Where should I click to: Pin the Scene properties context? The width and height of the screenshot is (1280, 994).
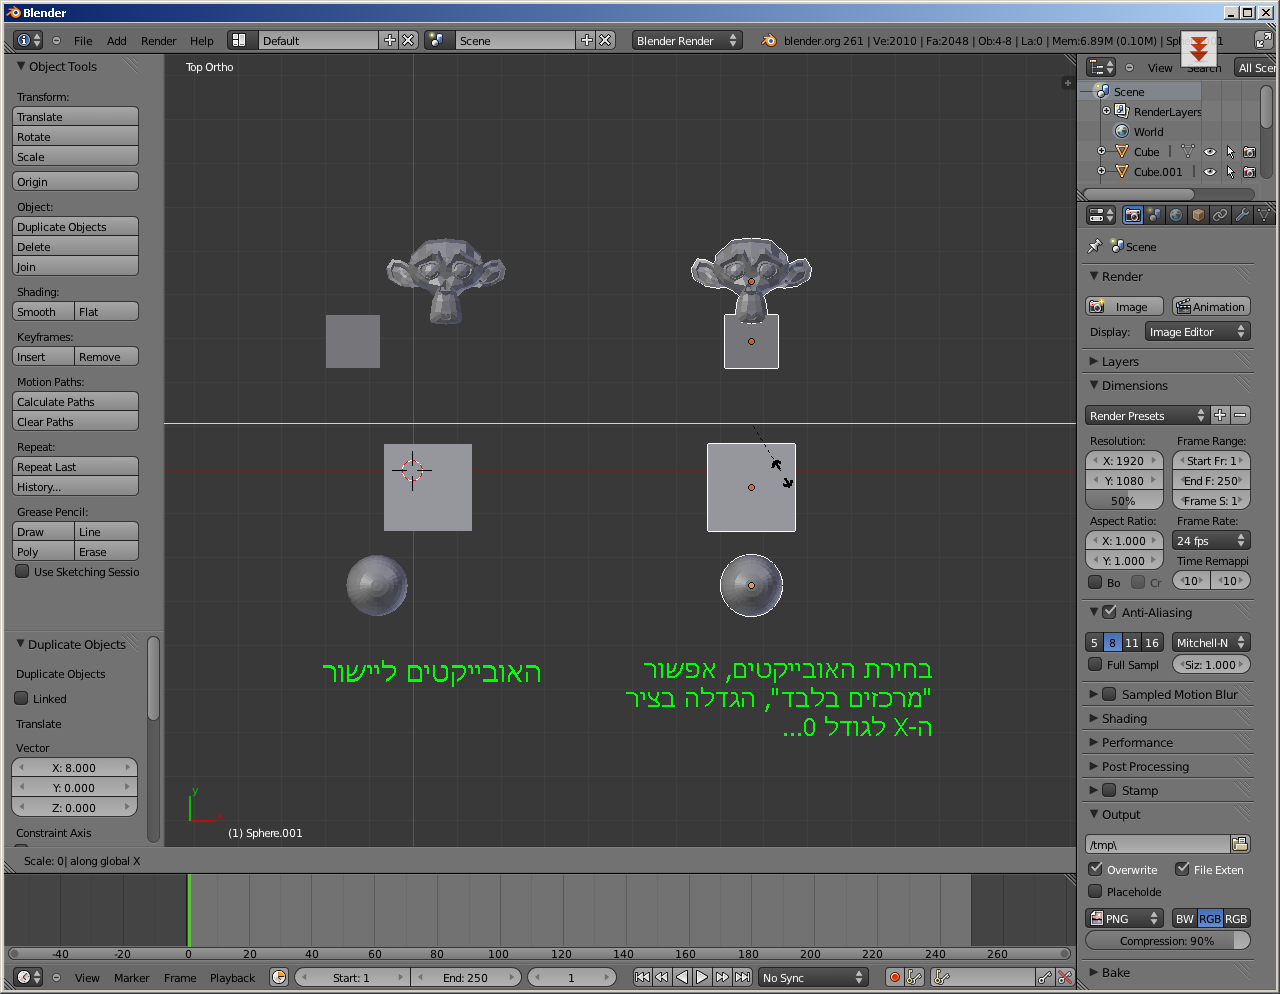coord(1095,246)
